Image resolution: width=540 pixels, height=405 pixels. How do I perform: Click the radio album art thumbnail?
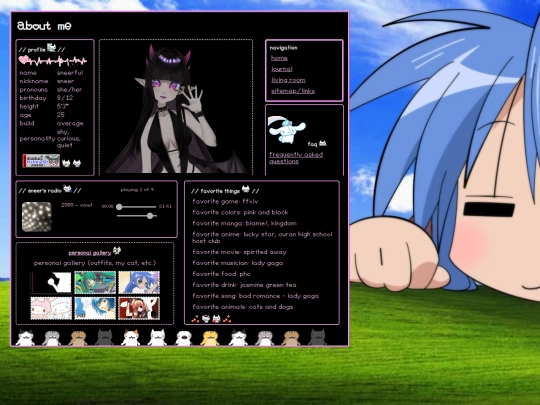(x=37, y=217)
